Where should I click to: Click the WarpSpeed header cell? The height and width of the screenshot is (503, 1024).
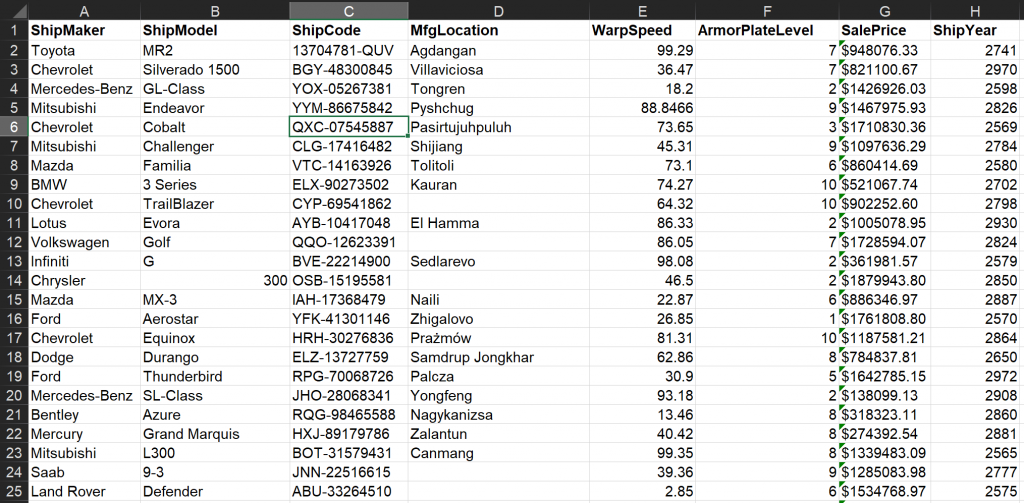pos(643,31)
